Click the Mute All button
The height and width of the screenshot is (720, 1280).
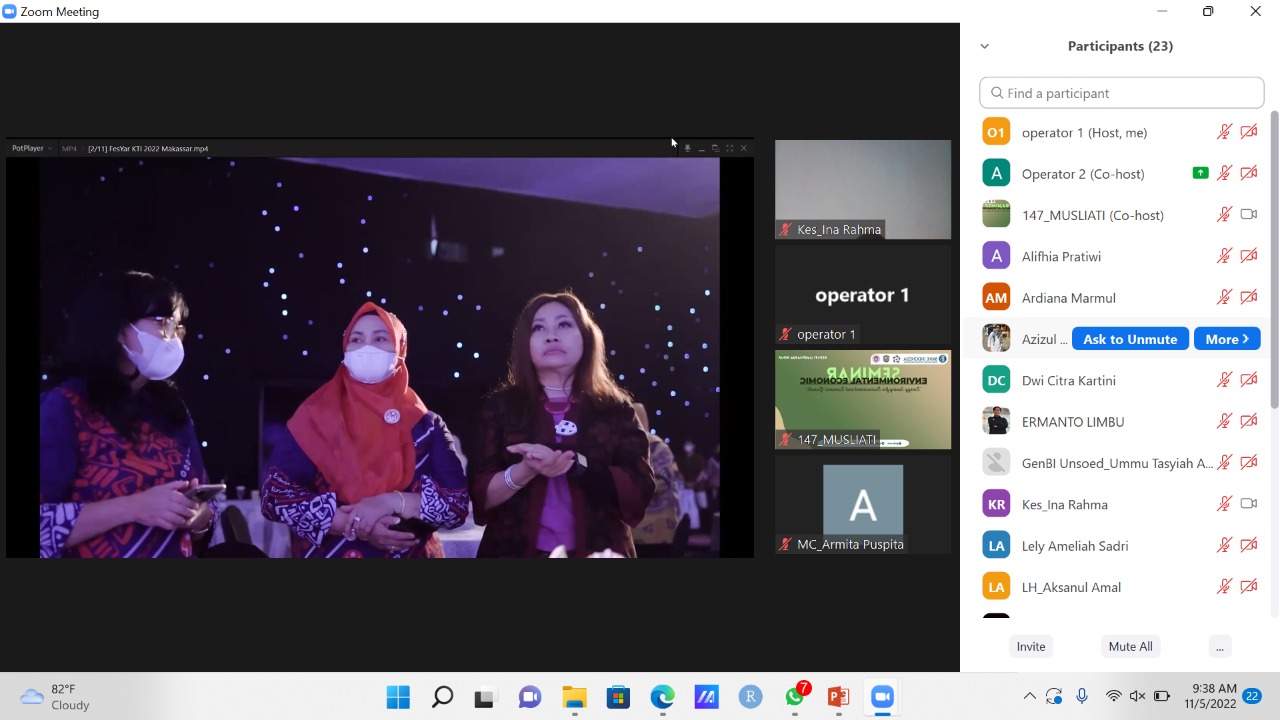pyautogui.click(x=1130, y=647)
